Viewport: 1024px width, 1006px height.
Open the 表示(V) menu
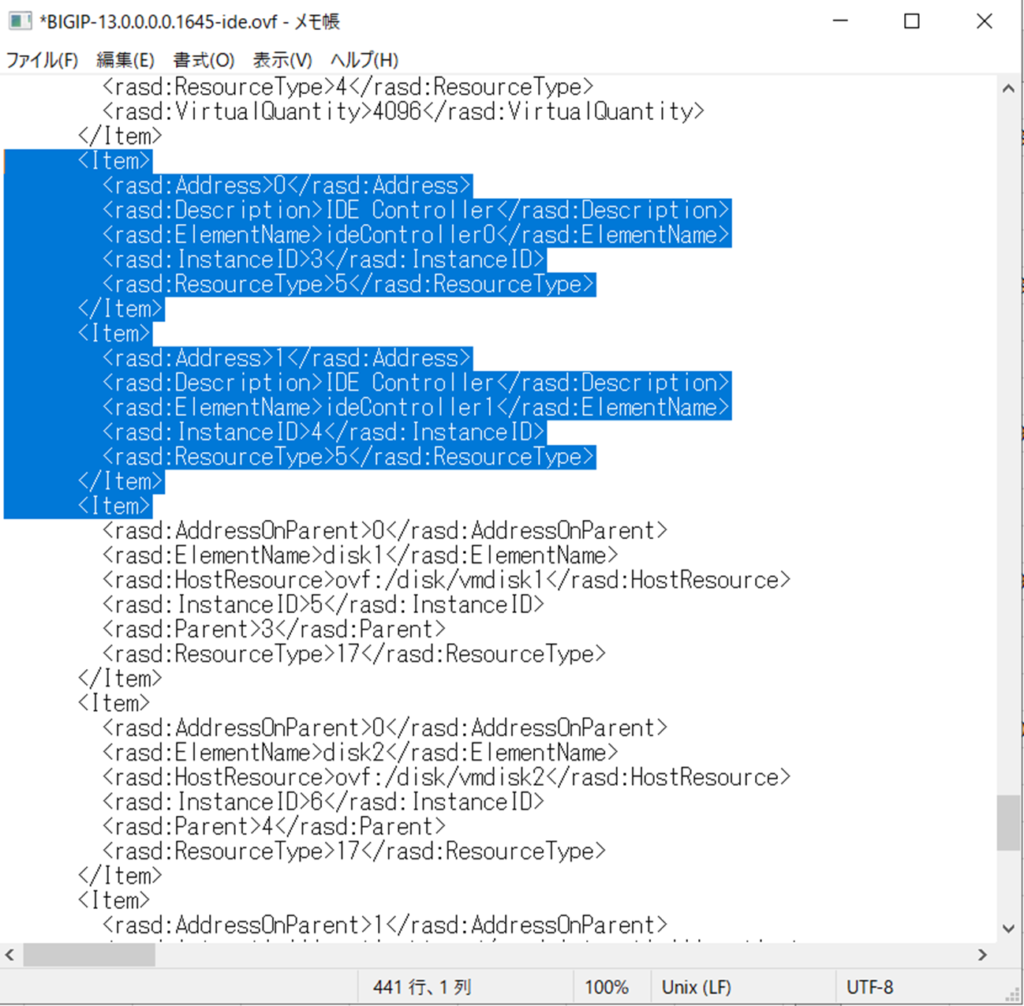(282, 60)
